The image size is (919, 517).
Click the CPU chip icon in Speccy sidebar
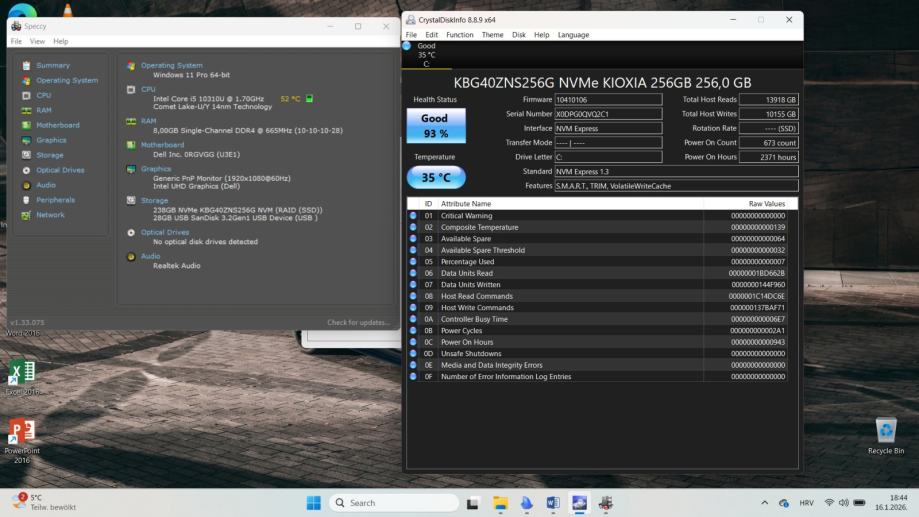tap(26, 96)
